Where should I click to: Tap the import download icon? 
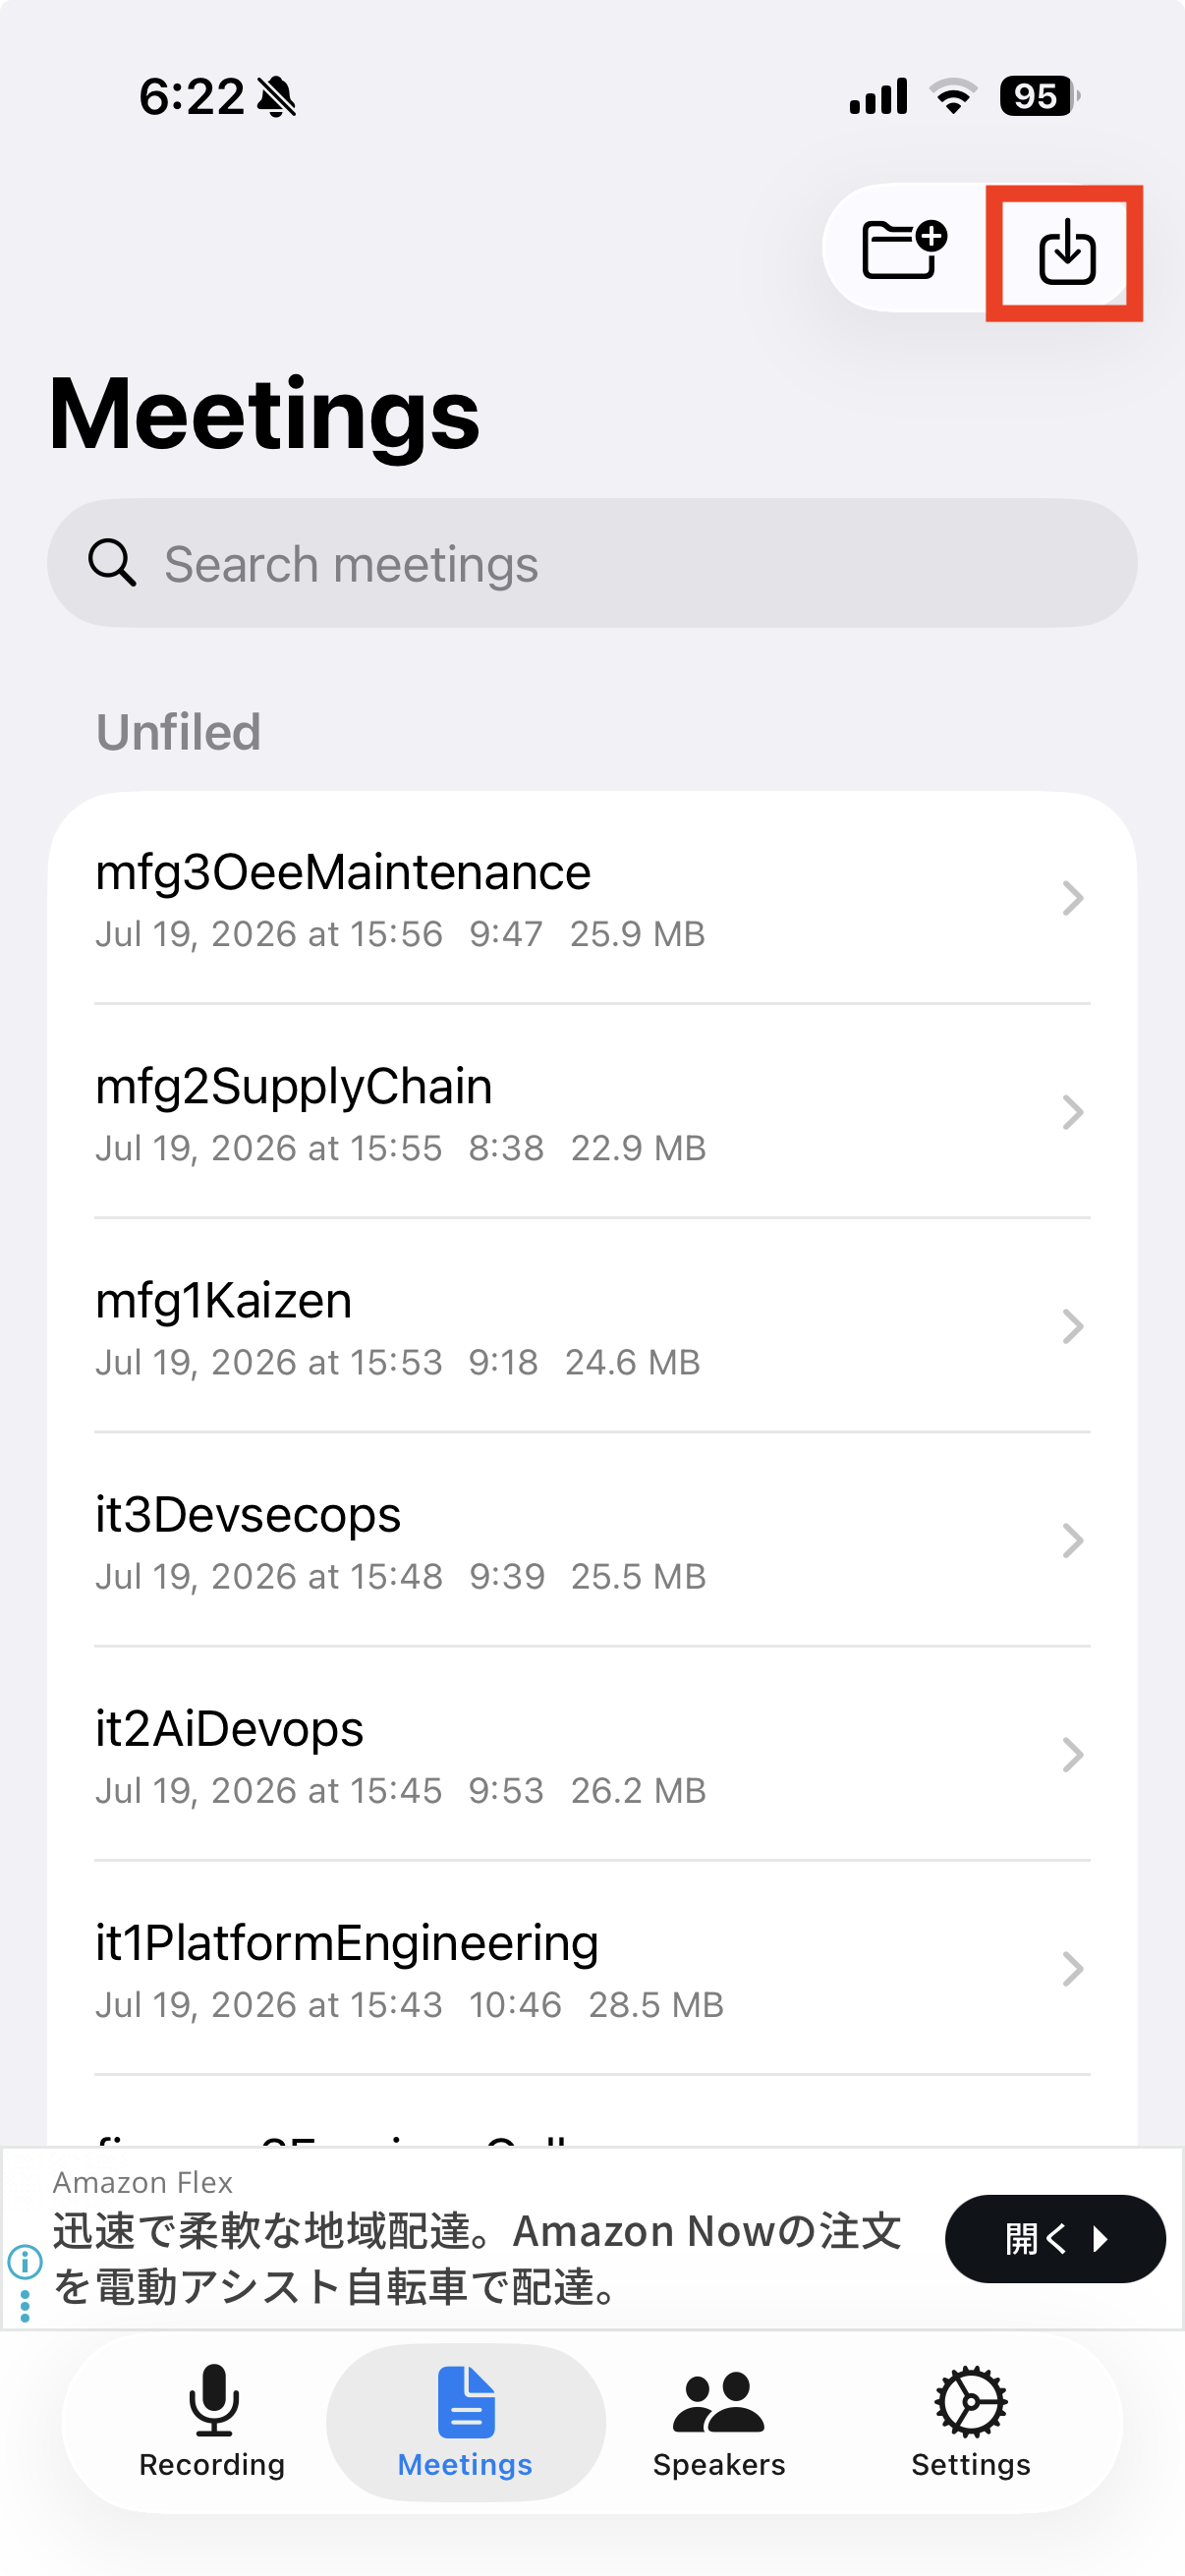point(1066,251)
